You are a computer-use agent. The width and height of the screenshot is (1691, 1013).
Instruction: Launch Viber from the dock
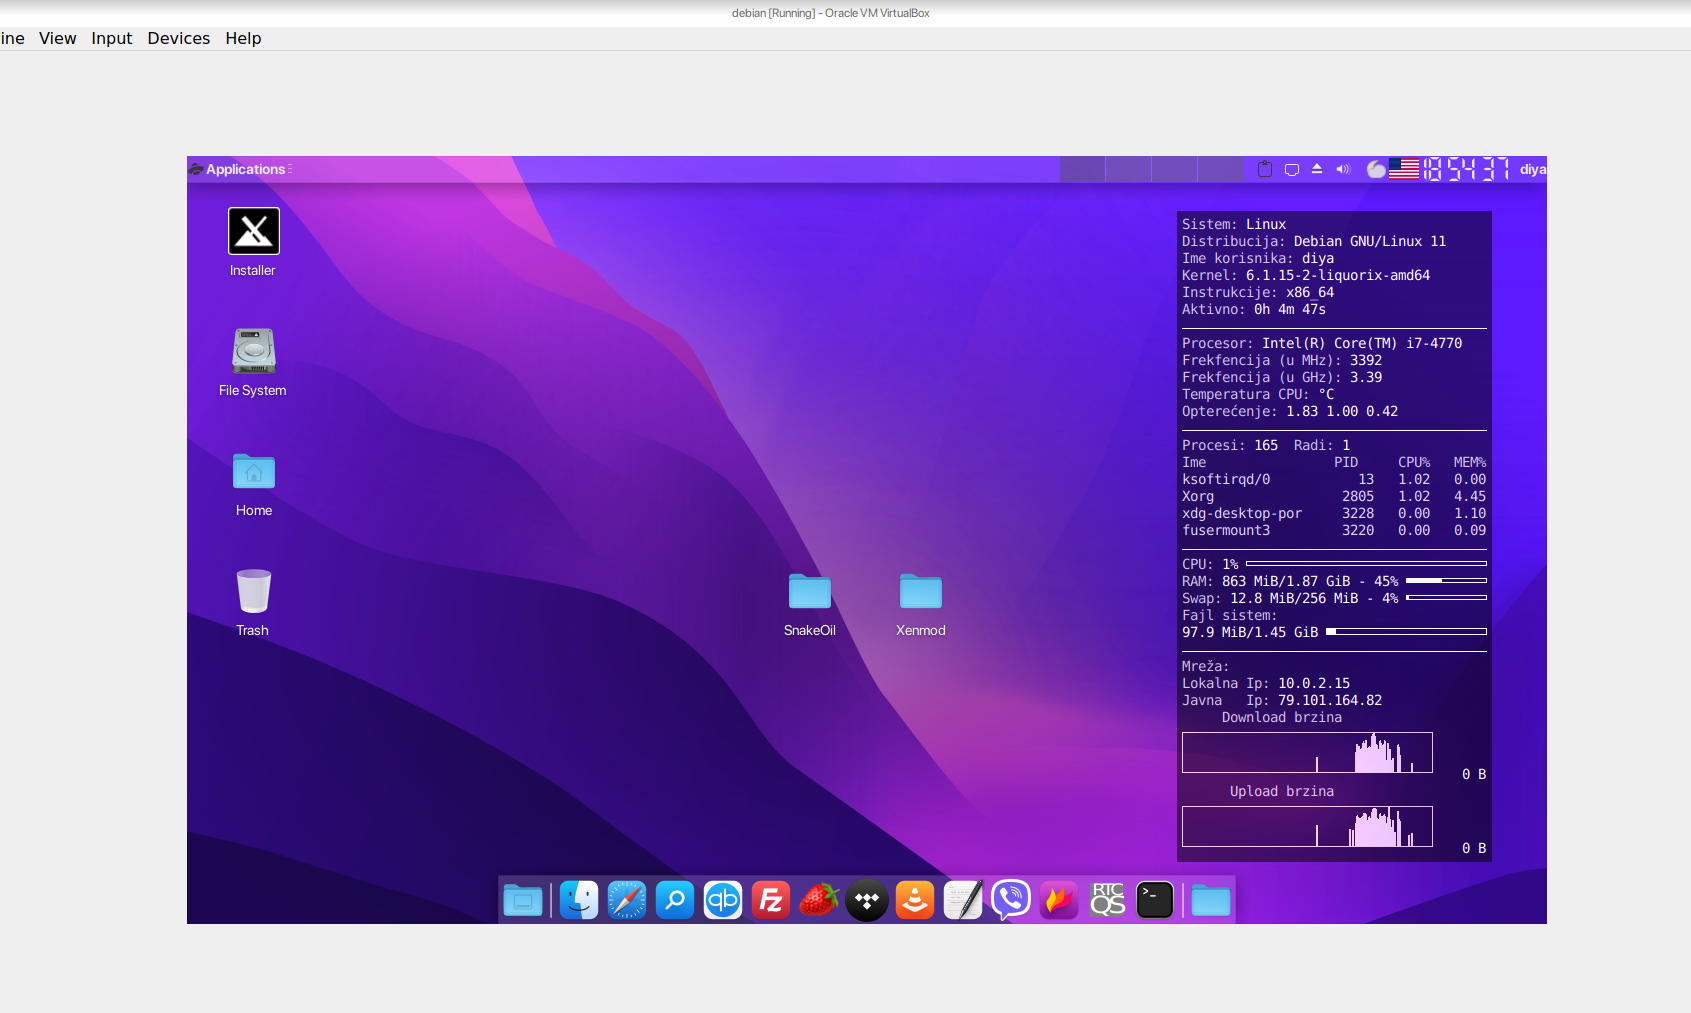1011,900
